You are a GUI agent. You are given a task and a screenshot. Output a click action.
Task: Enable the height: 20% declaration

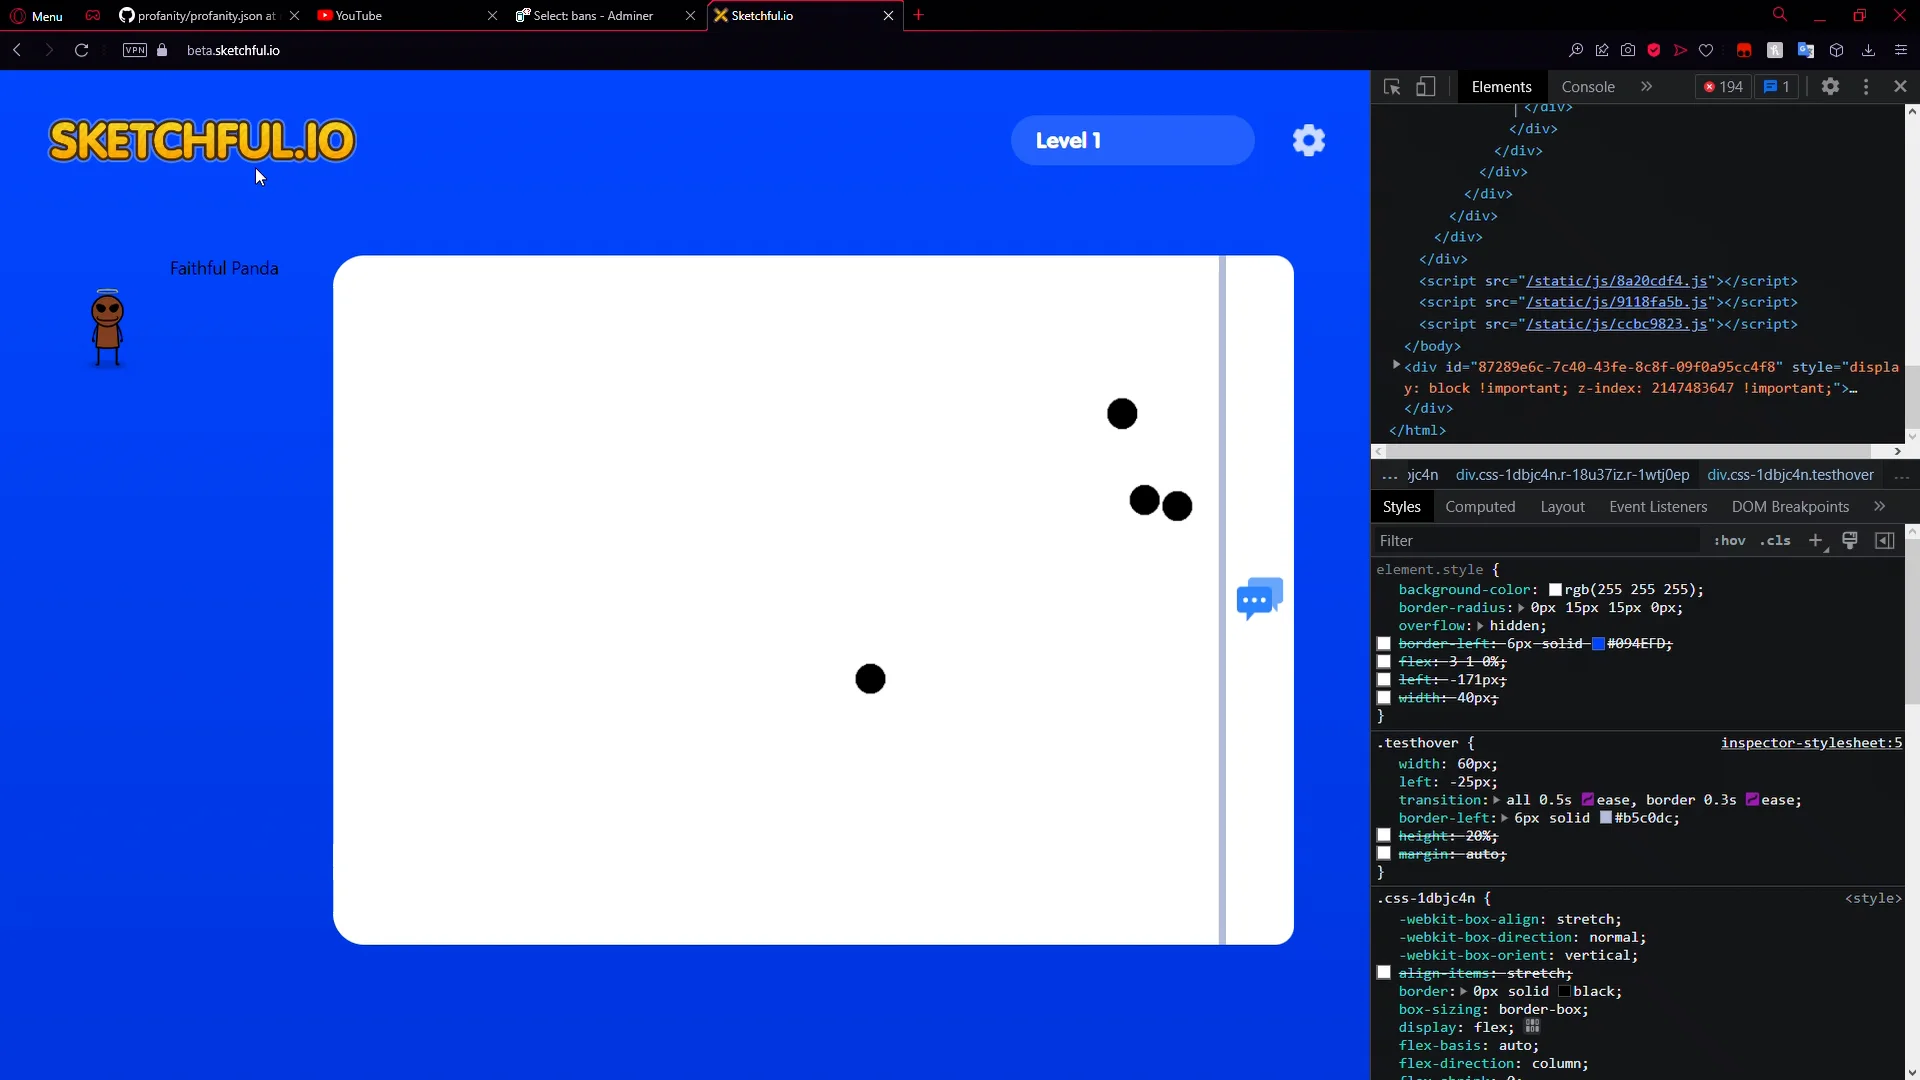click(1384, 836)
